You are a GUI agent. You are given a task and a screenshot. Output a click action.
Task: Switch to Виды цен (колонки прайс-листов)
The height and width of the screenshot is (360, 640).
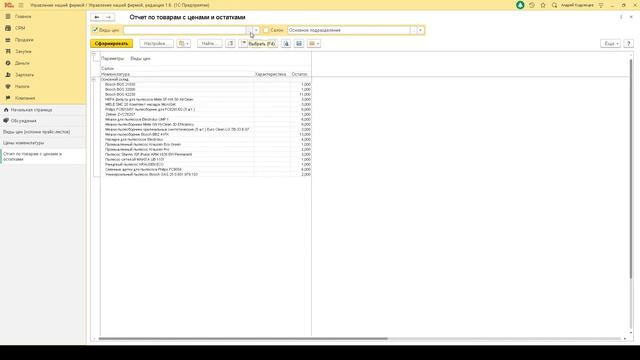coord(43,132)
